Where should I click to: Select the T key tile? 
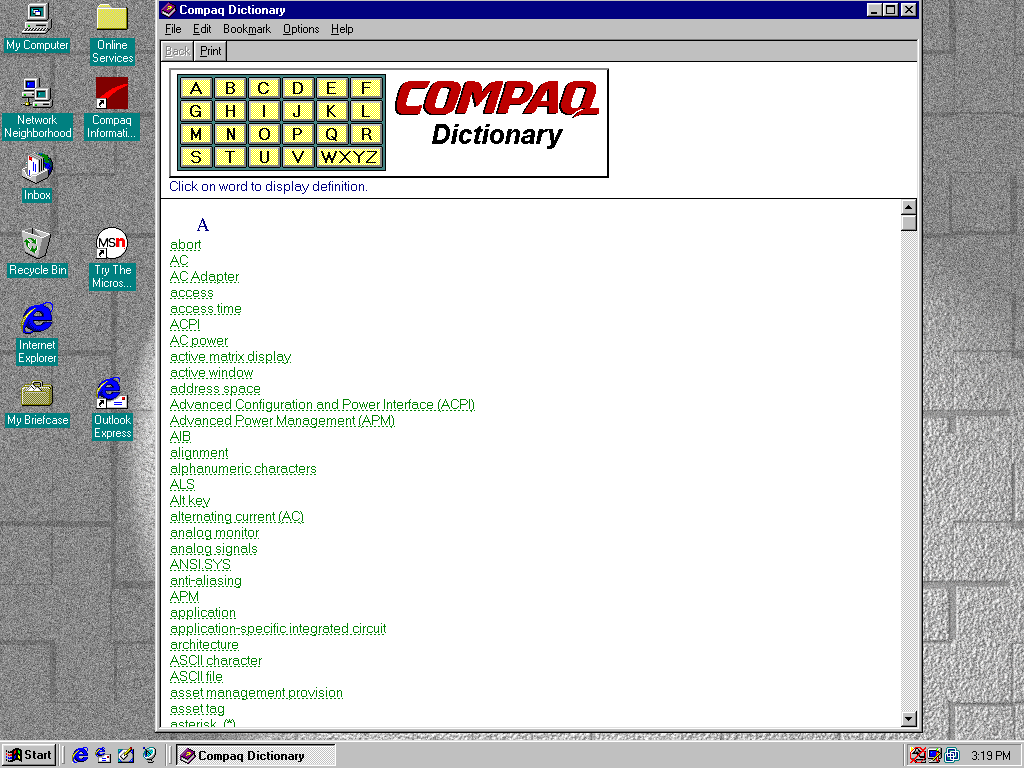click(230, 157)
